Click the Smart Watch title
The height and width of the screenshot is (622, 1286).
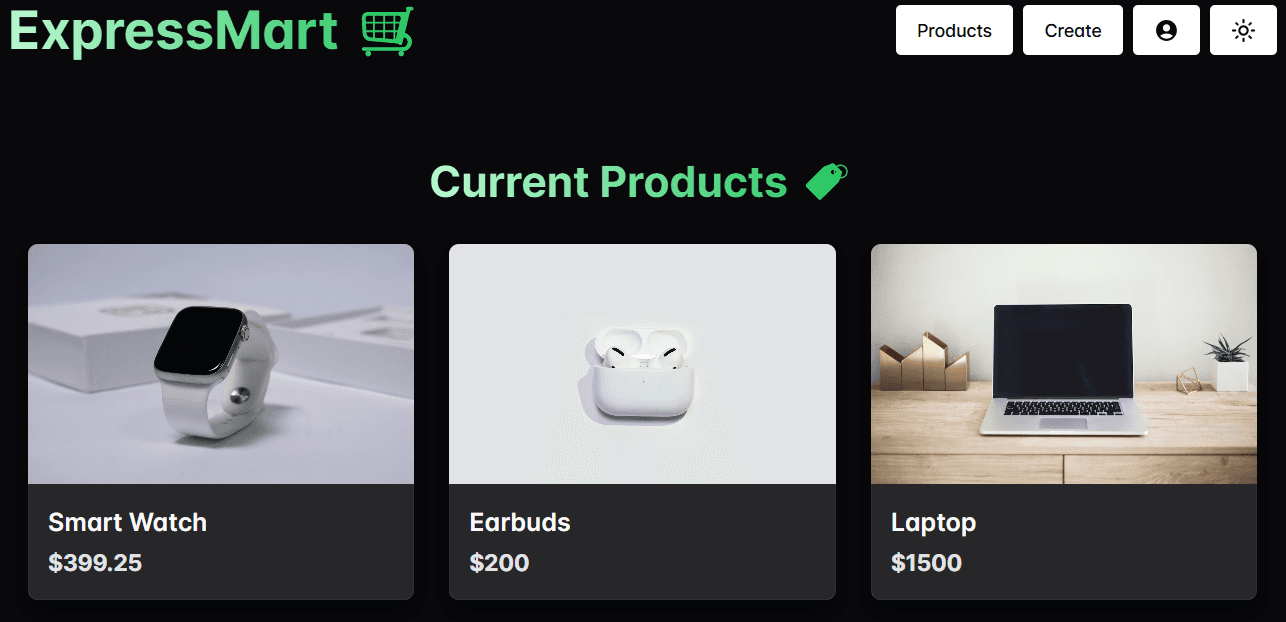point(128,522)
